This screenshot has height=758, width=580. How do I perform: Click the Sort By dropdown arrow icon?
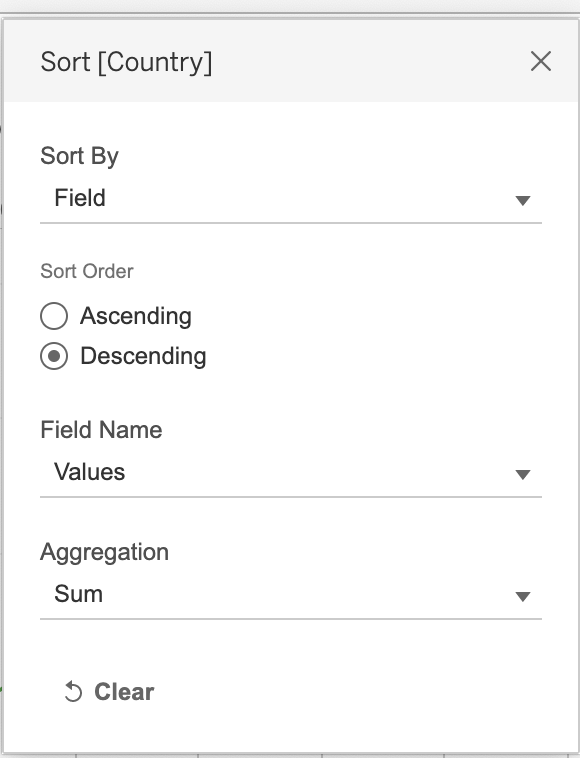click(x=523, y=200)
